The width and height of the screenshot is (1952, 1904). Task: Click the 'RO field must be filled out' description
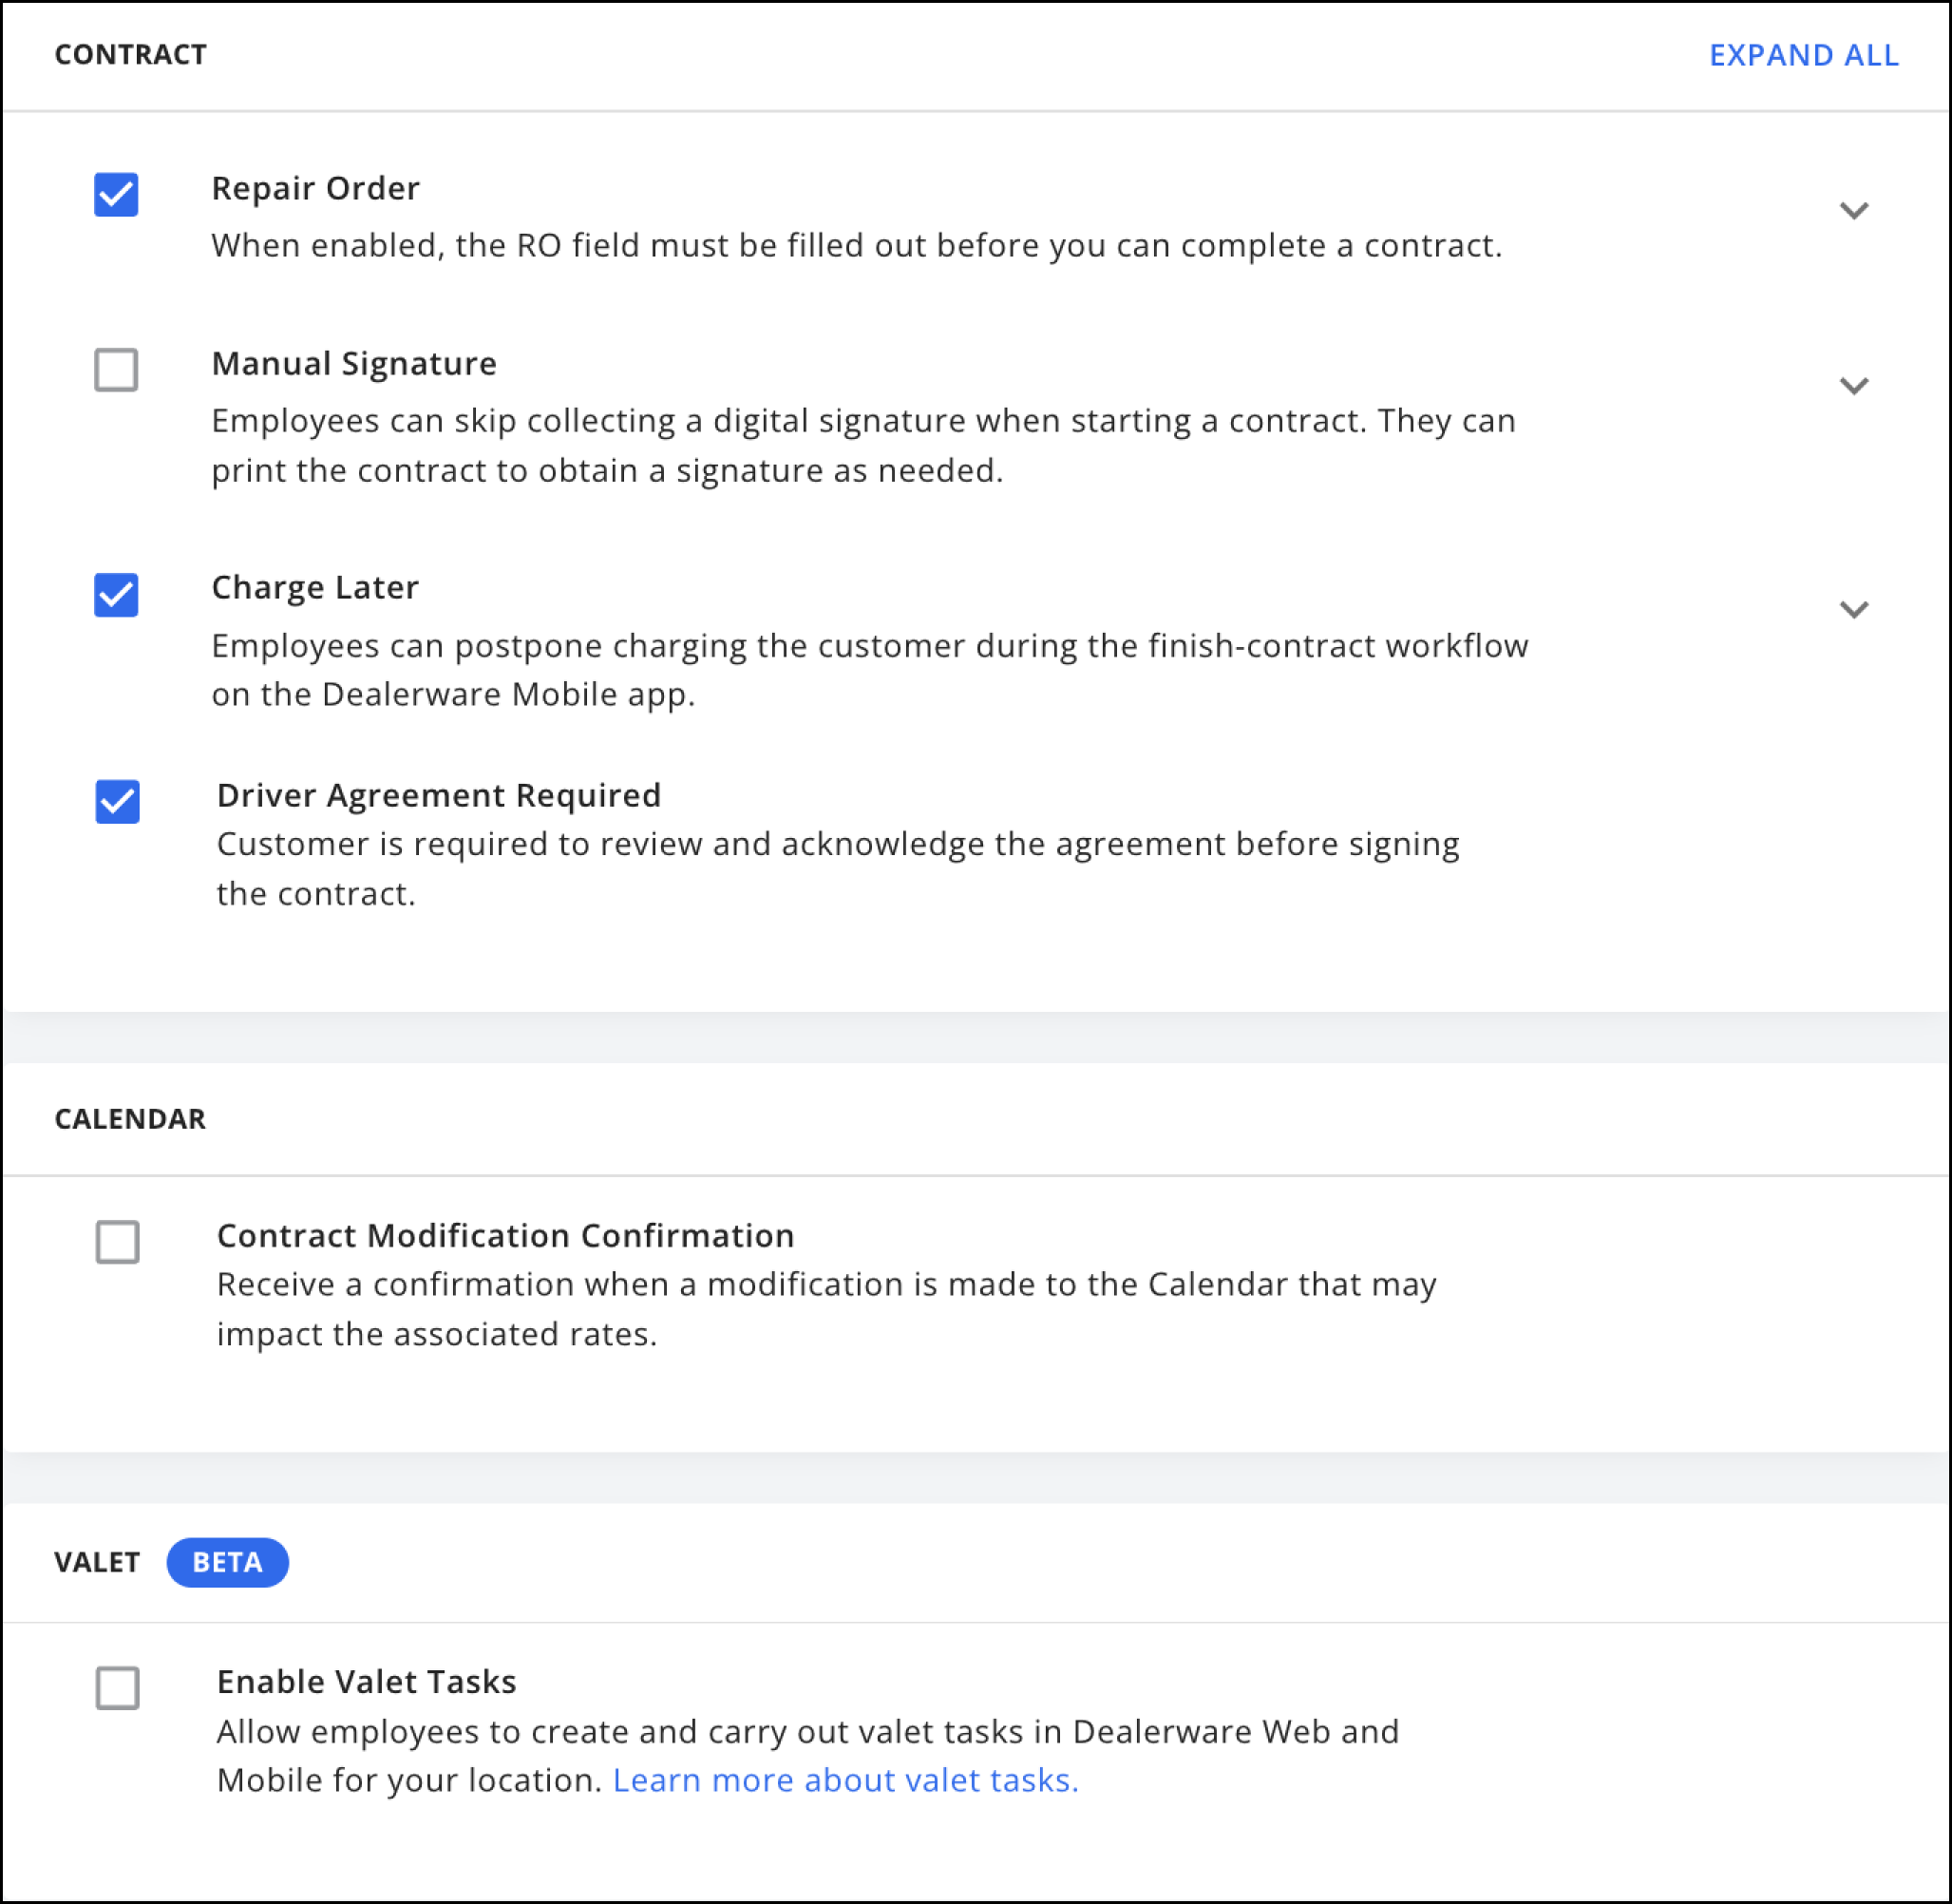tap(857, 245)
